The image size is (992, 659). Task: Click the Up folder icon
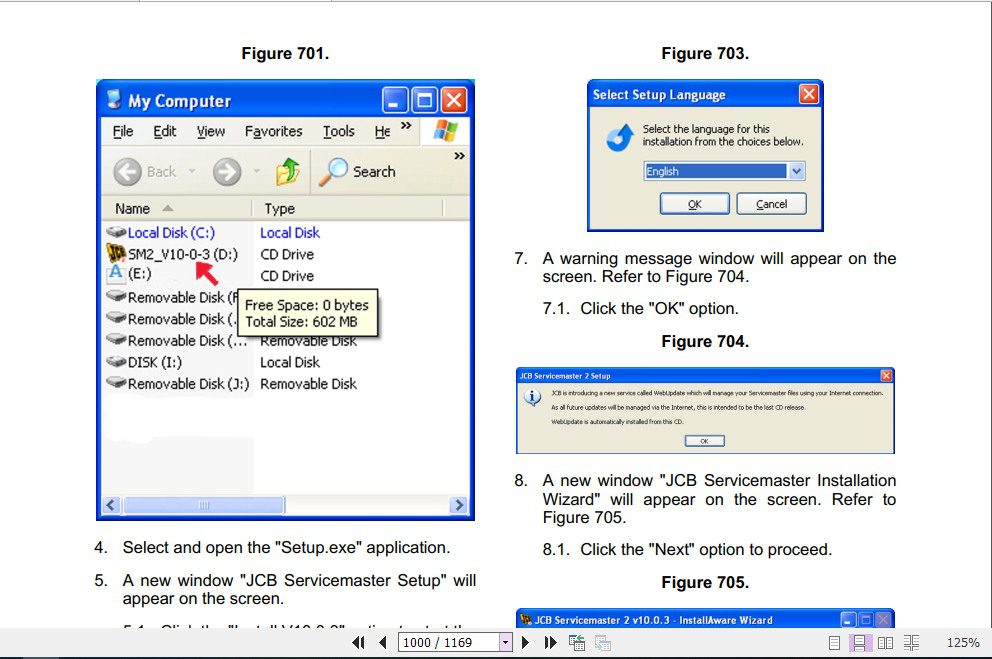pos(288,171)
